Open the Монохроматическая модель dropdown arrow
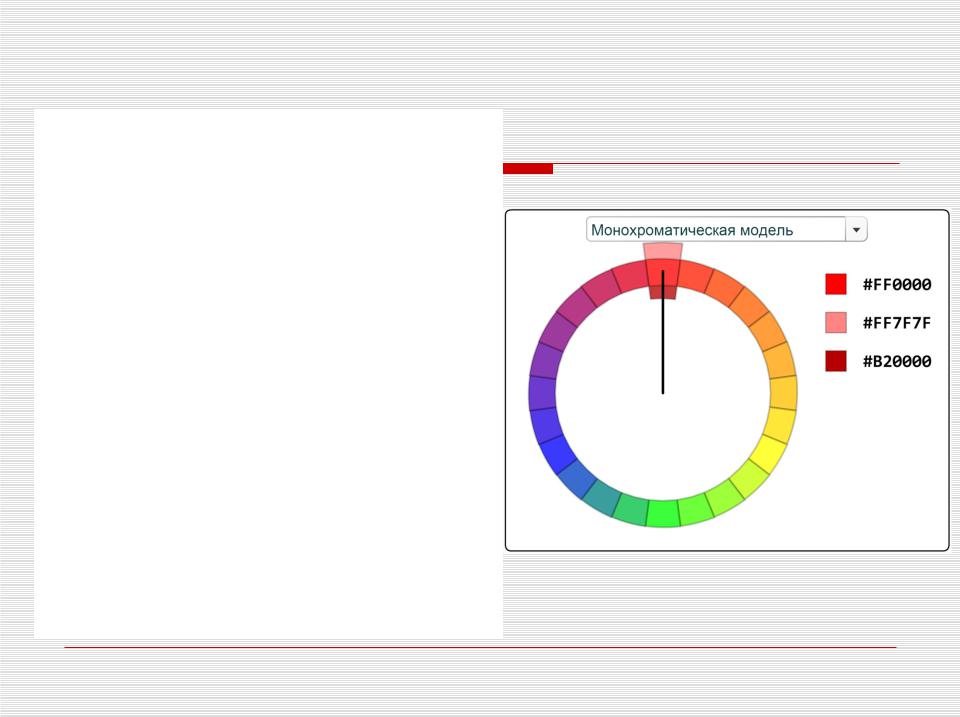The height and width of the screenshot is (717, 960). (x=856, y=230)
